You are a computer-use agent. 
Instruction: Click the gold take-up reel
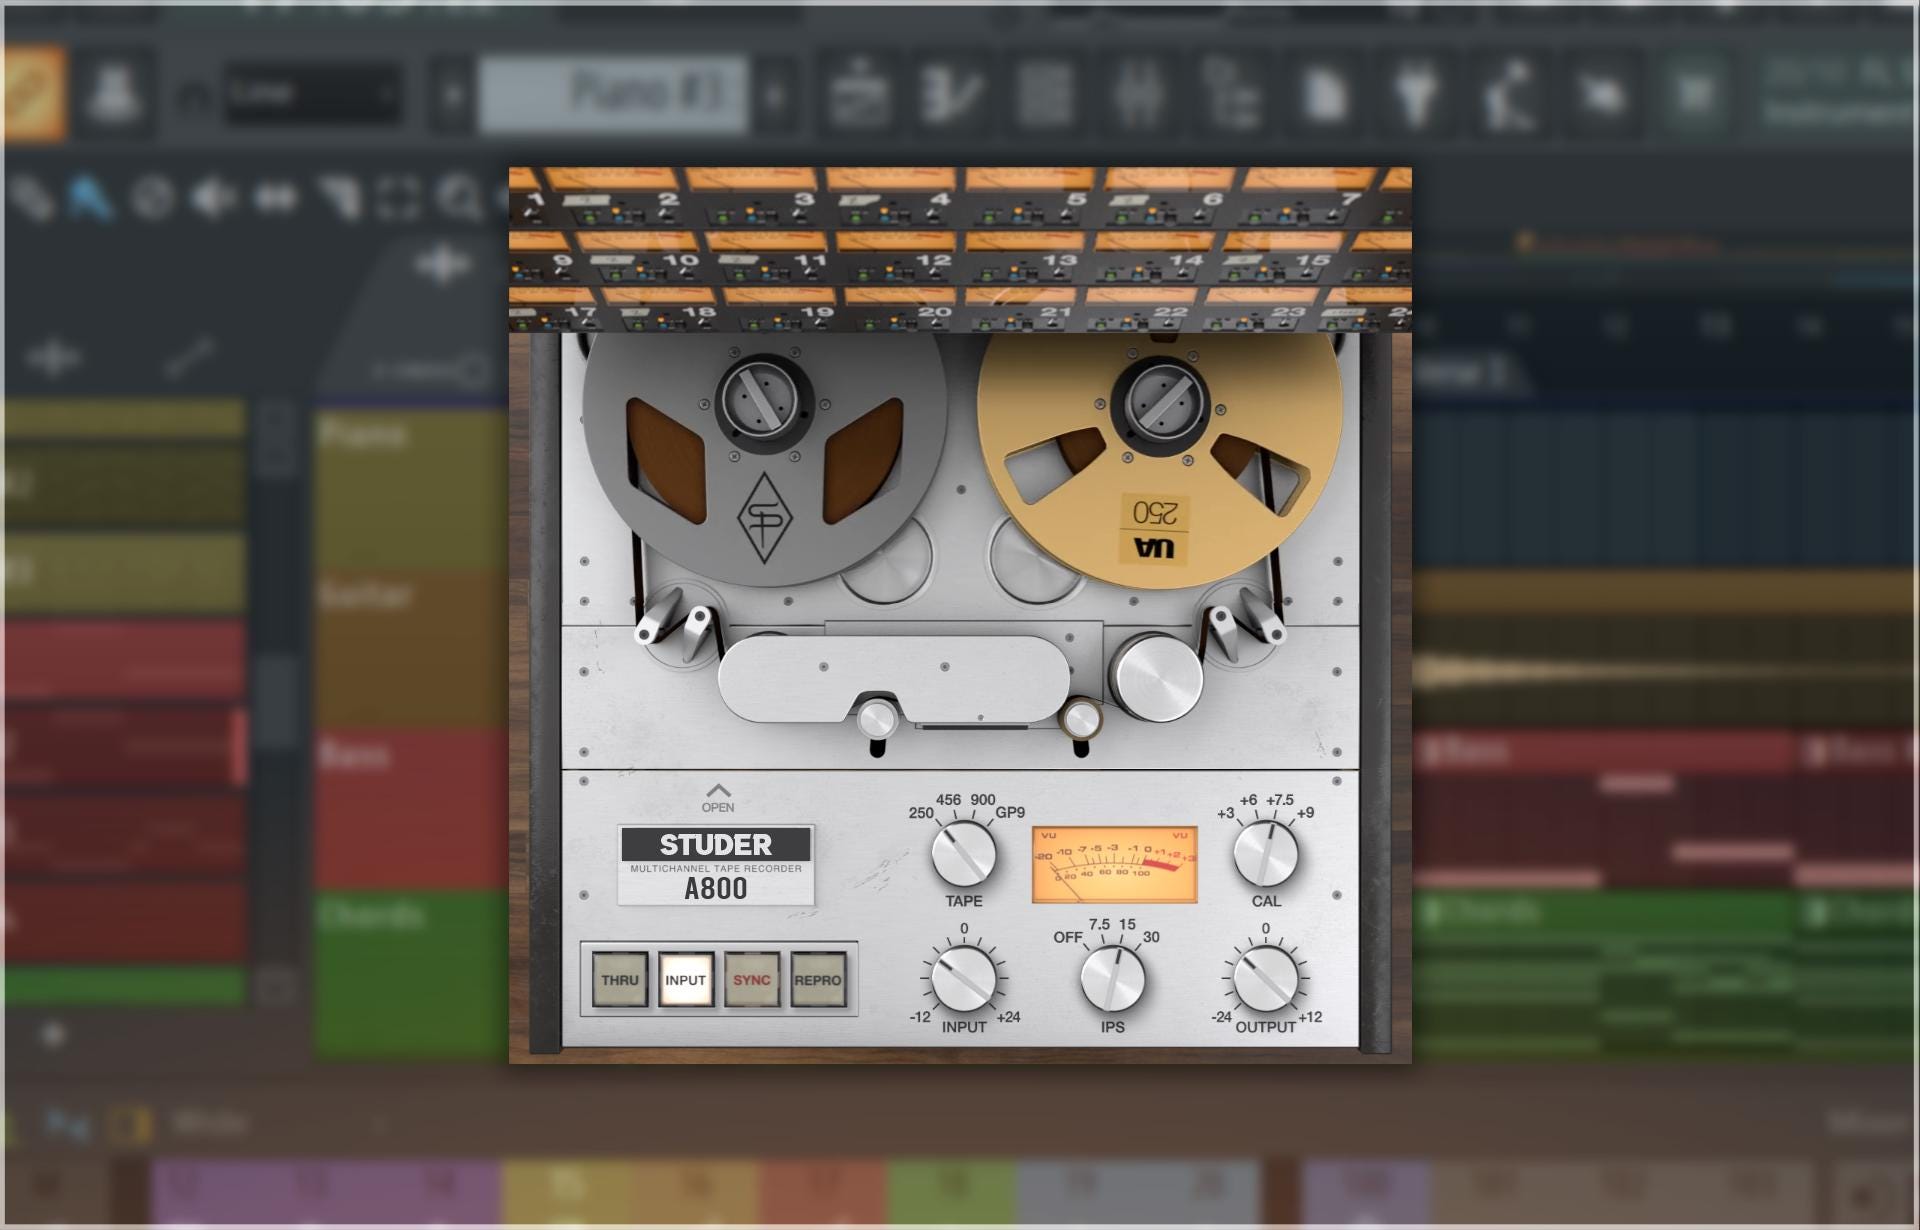tap(1160, 463)
